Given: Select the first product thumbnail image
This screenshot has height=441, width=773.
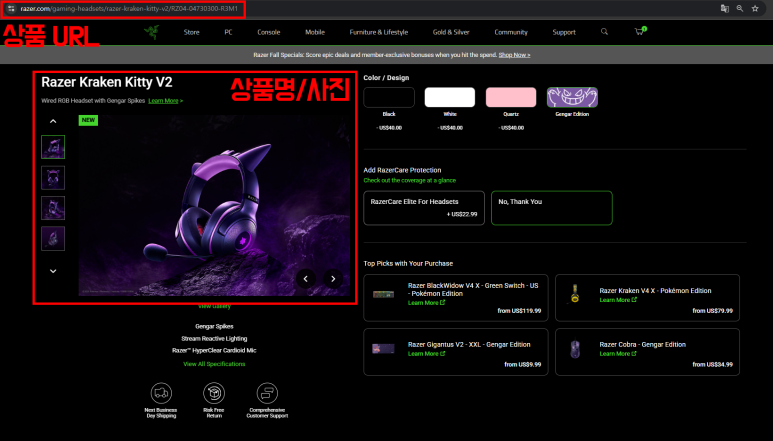Looking at the screenshot, I should click(53, 147).
